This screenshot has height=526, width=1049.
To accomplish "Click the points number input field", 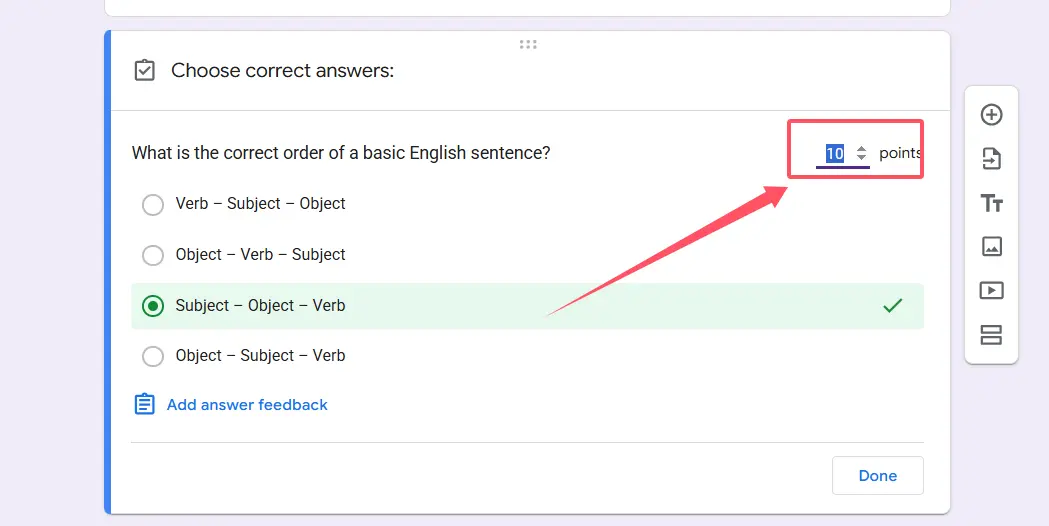I will coord(835,154).
